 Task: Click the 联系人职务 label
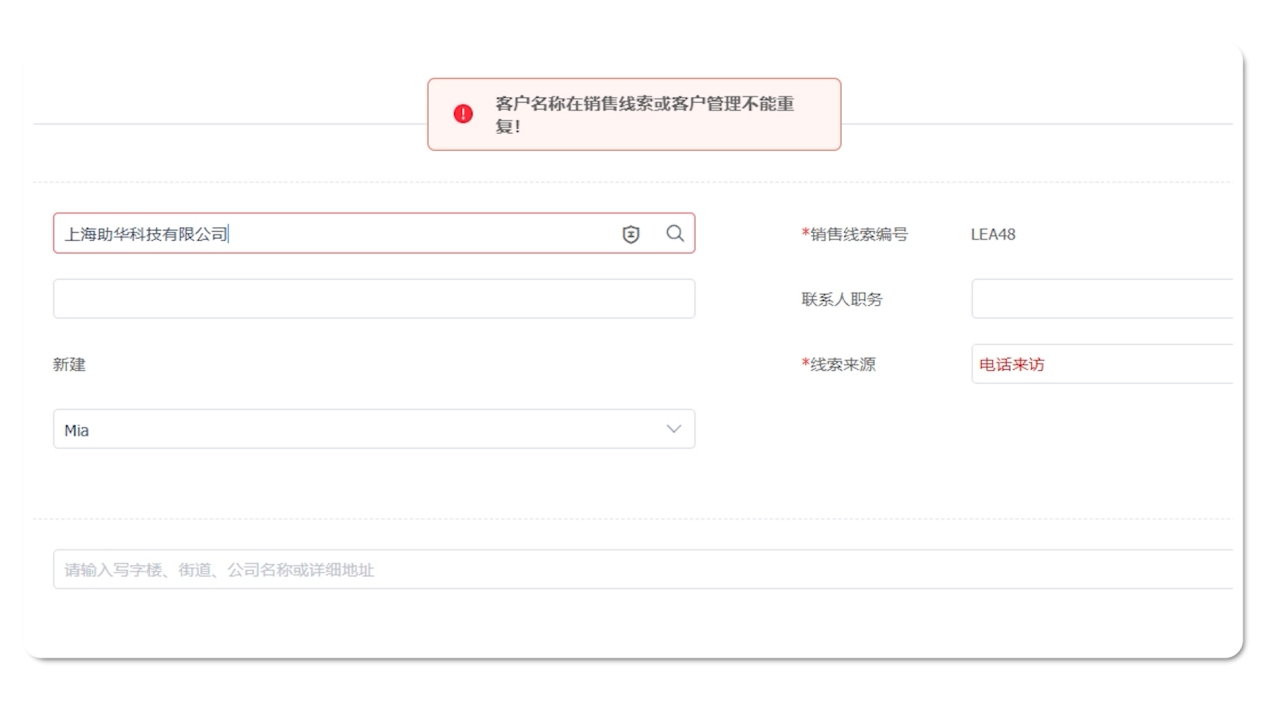coord(842,299)
